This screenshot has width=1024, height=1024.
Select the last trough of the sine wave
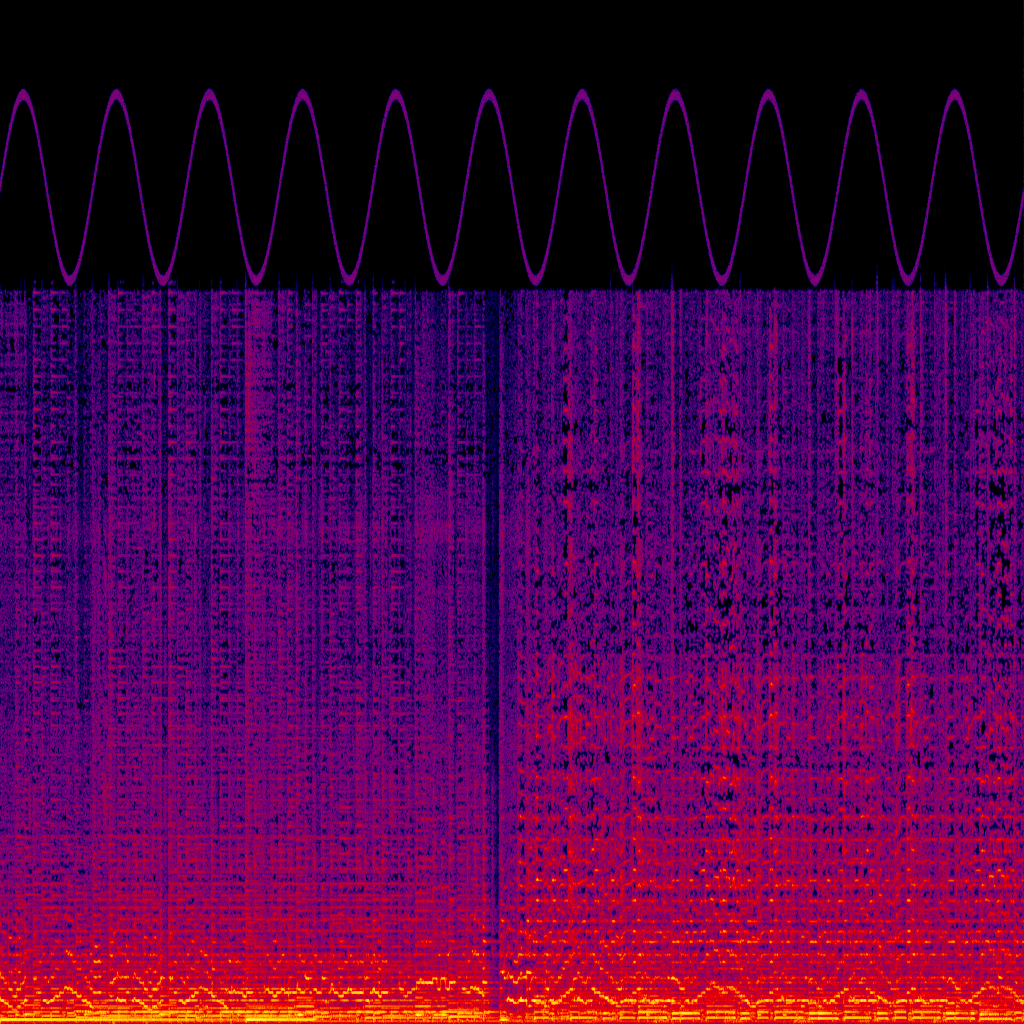point(1001,279)
